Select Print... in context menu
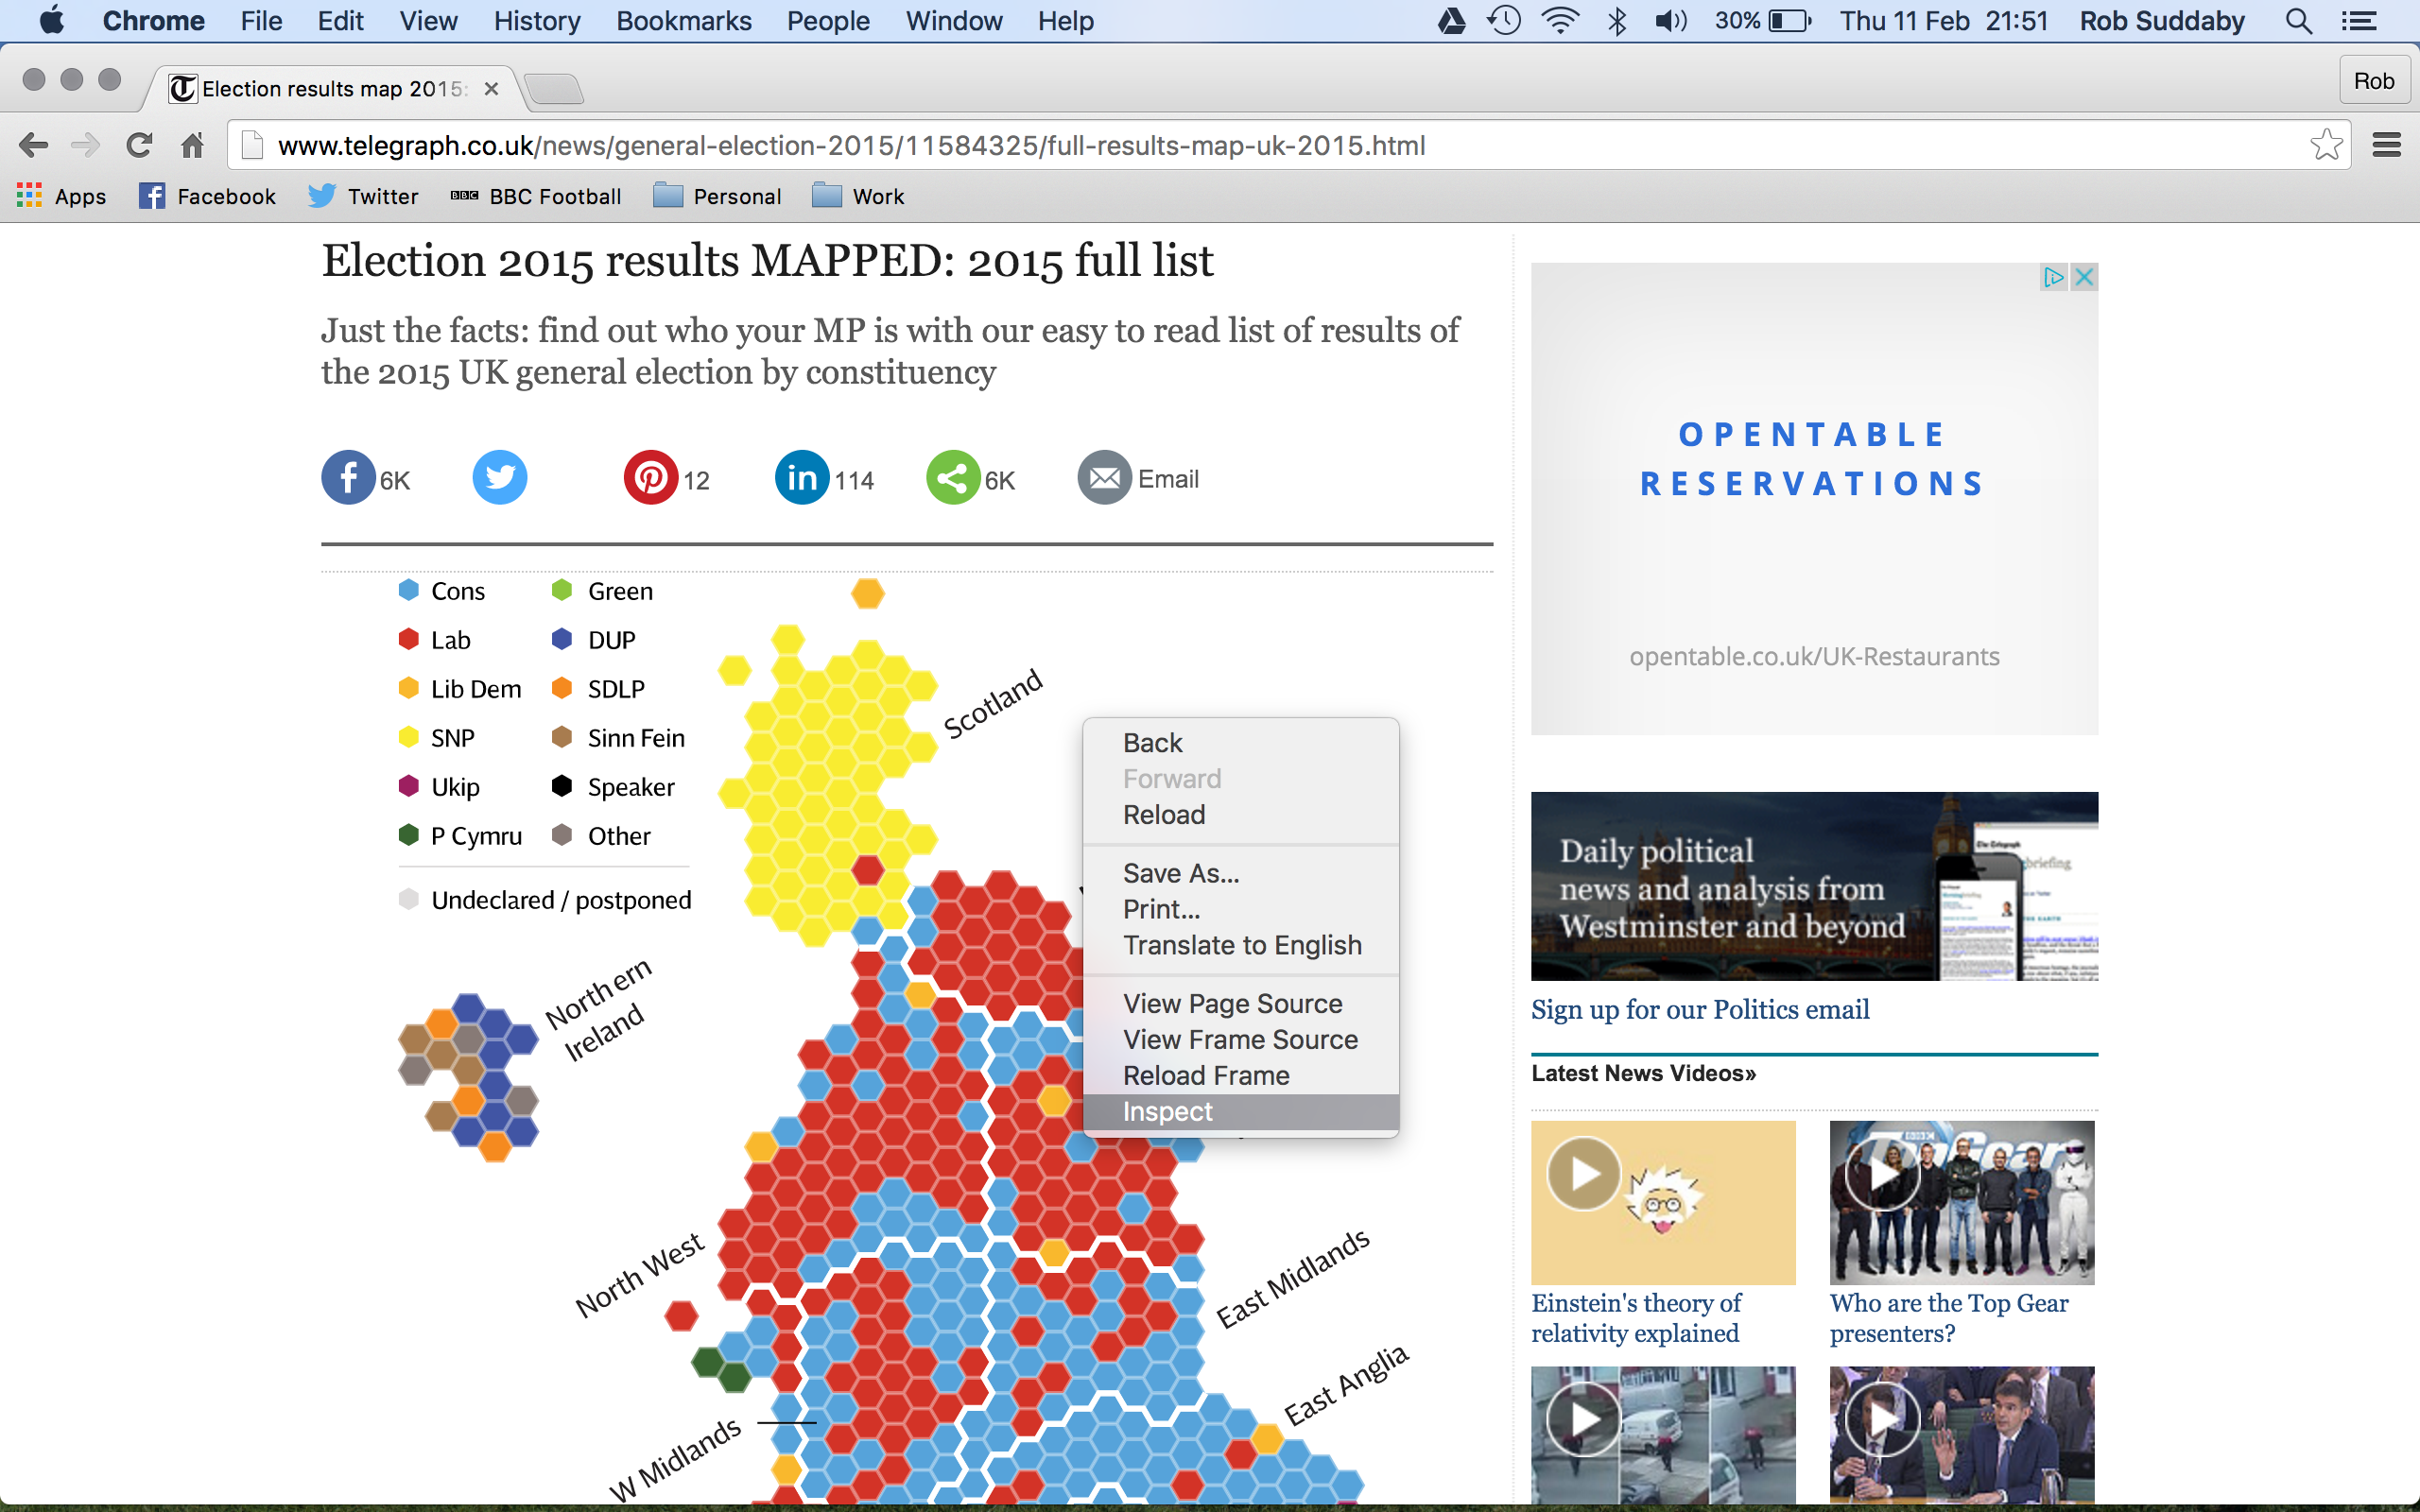Viewport: 2420px width, 1512px height. tap(1240, 909)
